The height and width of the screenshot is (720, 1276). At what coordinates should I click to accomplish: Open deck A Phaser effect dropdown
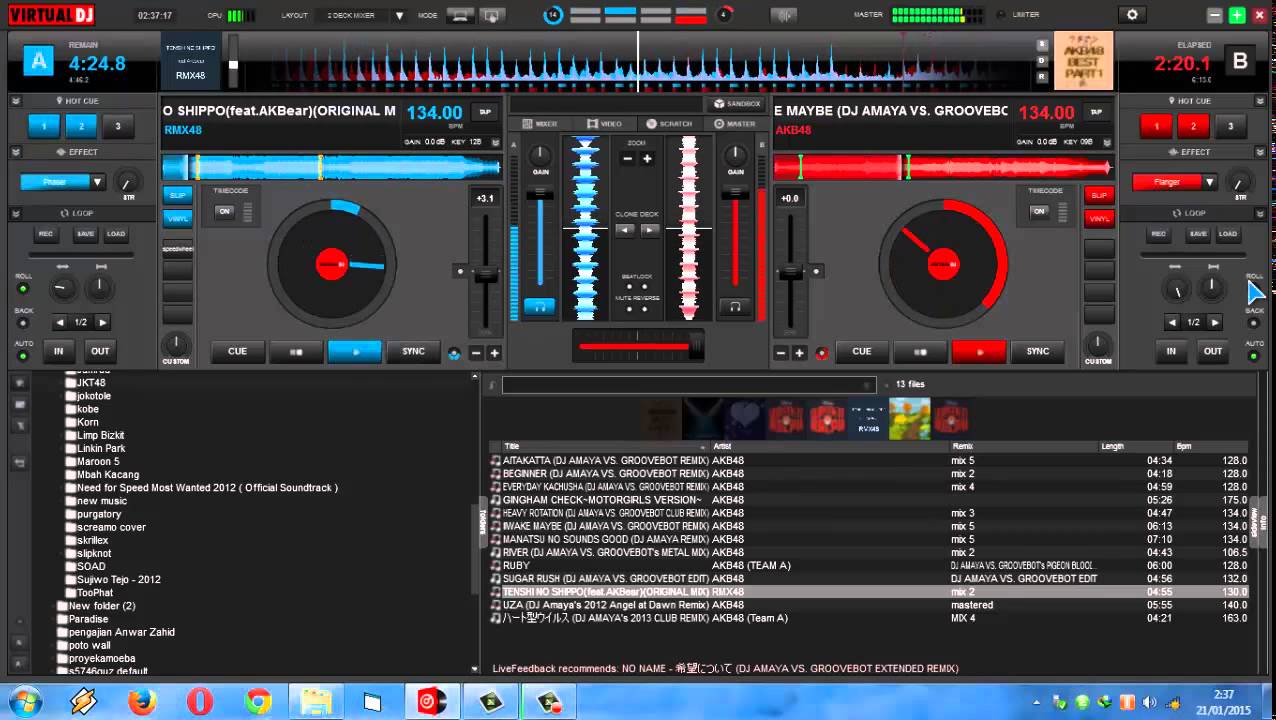pyautogui.click(x=97, y=182)
